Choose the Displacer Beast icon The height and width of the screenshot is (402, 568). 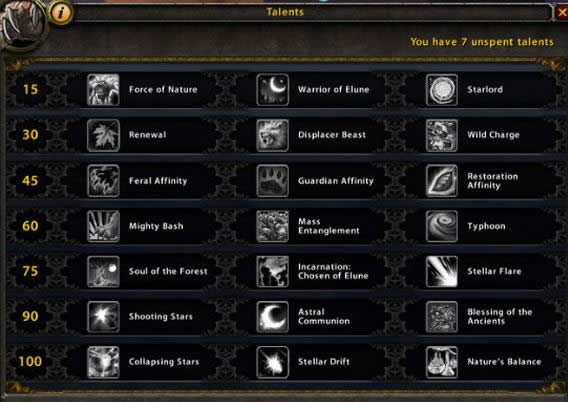pos(272,135)
